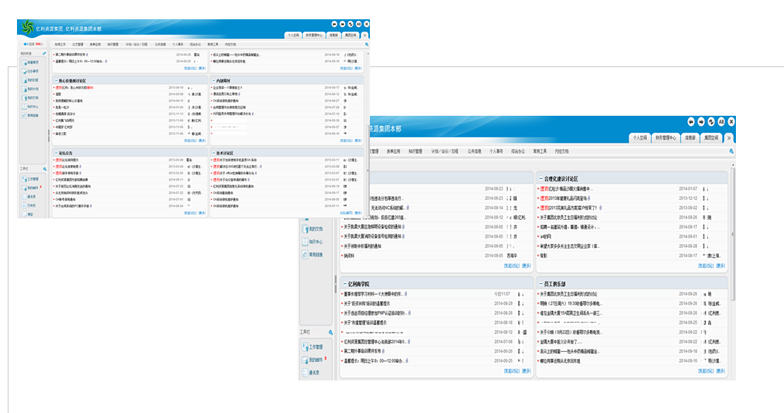Click 更多 link under 核心价值观讨论区 panel
Viewport: 784px width, 413px height.
202,141
